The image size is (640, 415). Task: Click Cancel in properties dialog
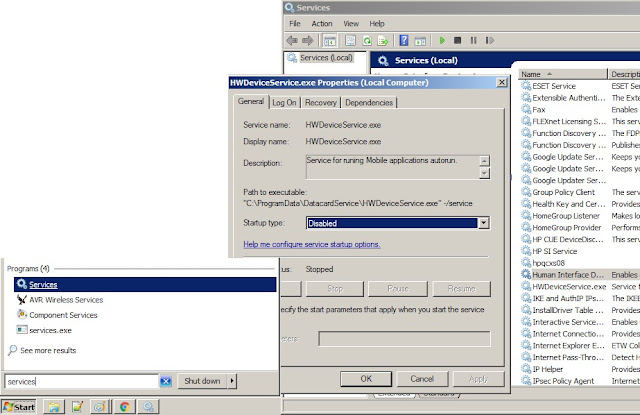pos(422,379)
